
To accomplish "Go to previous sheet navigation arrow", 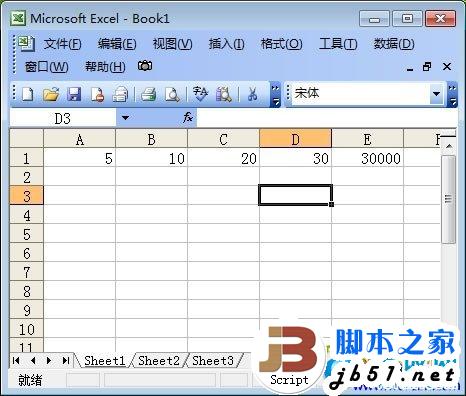I will (33, 360).
